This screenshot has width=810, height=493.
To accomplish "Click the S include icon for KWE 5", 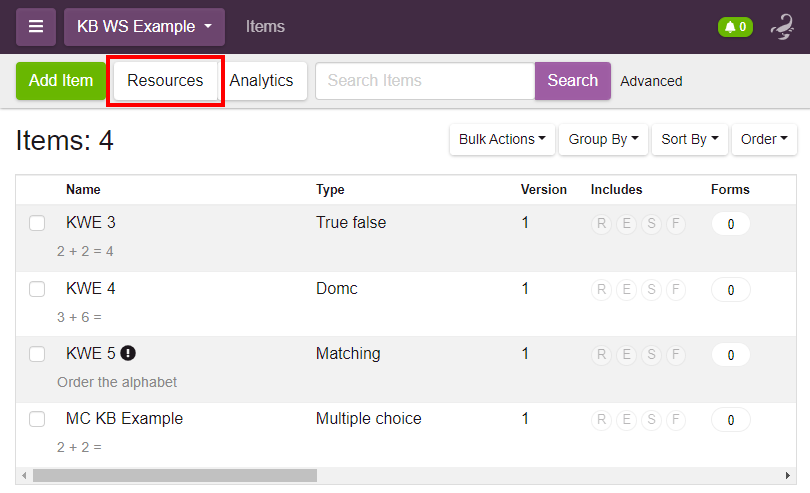I will pos(651,355).
